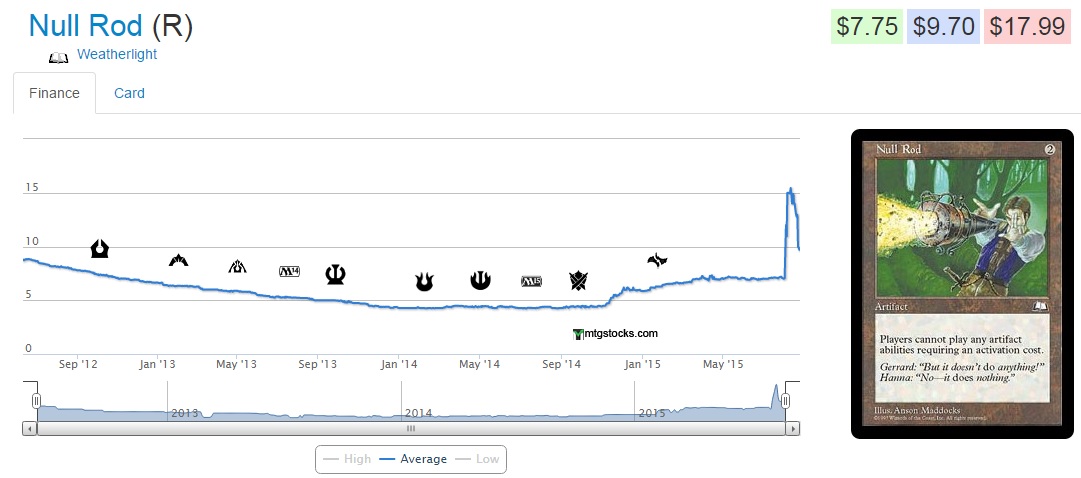This screenshot has height=478, width=1081.
Task: Click the Gatecrash set symbol on chart
Action: 179,261
